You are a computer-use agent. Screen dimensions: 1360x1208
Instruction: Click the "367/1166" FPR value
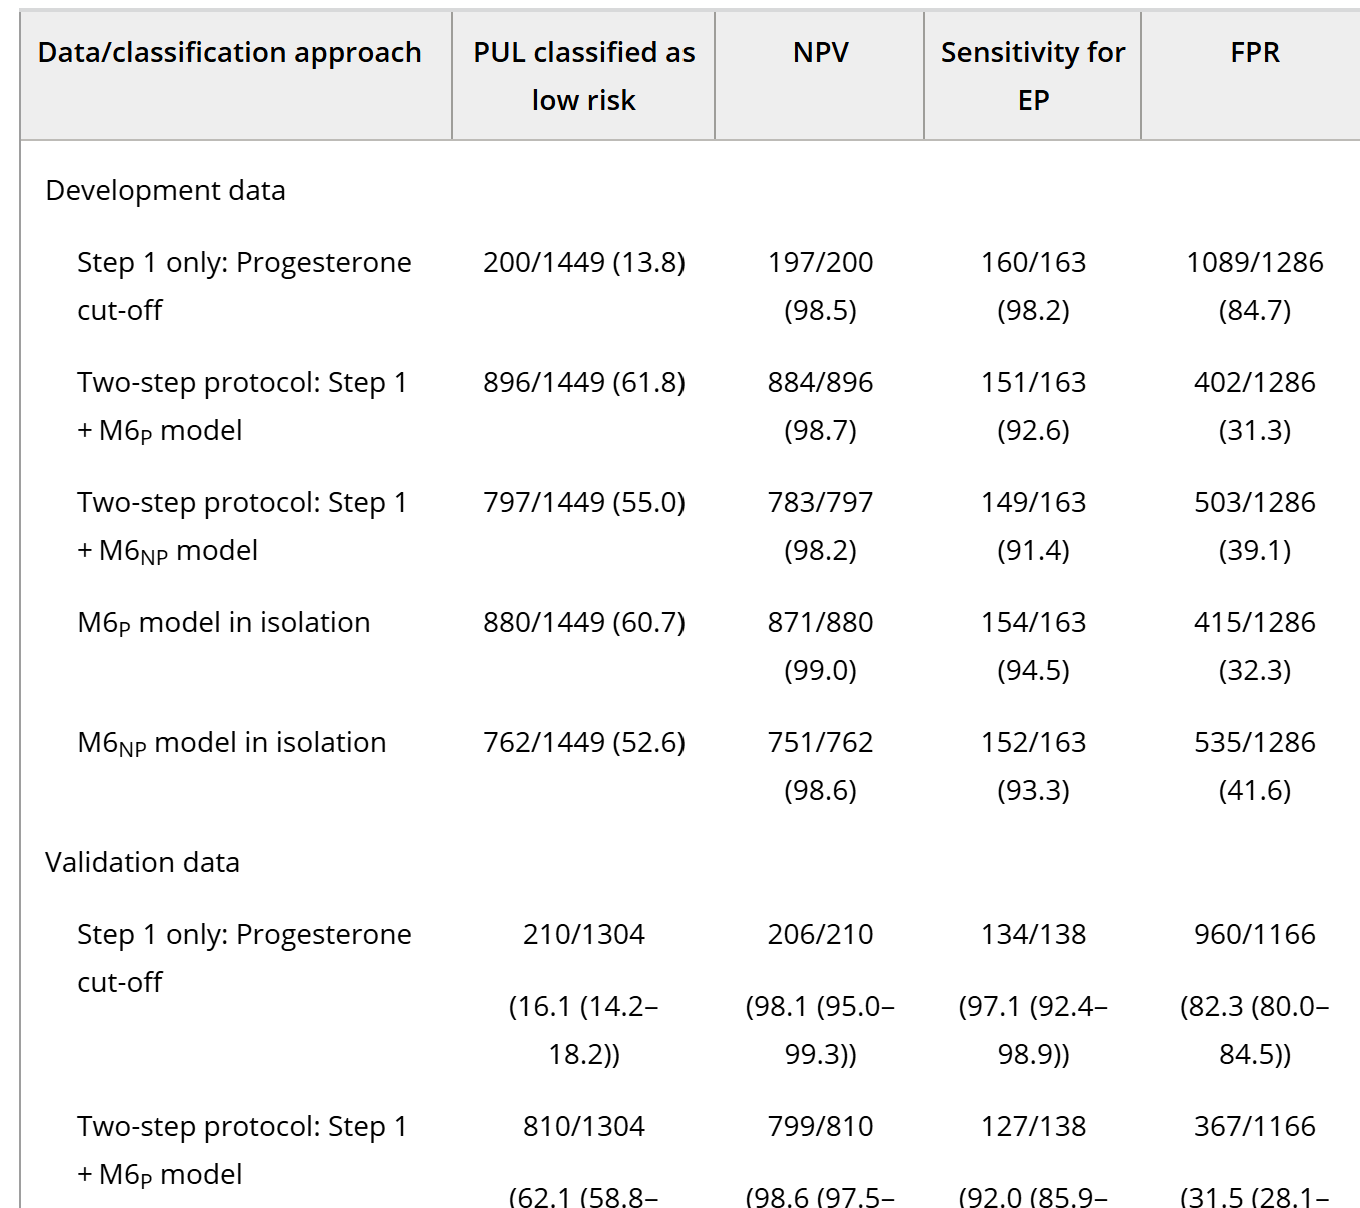(x=1254, y=1127)
